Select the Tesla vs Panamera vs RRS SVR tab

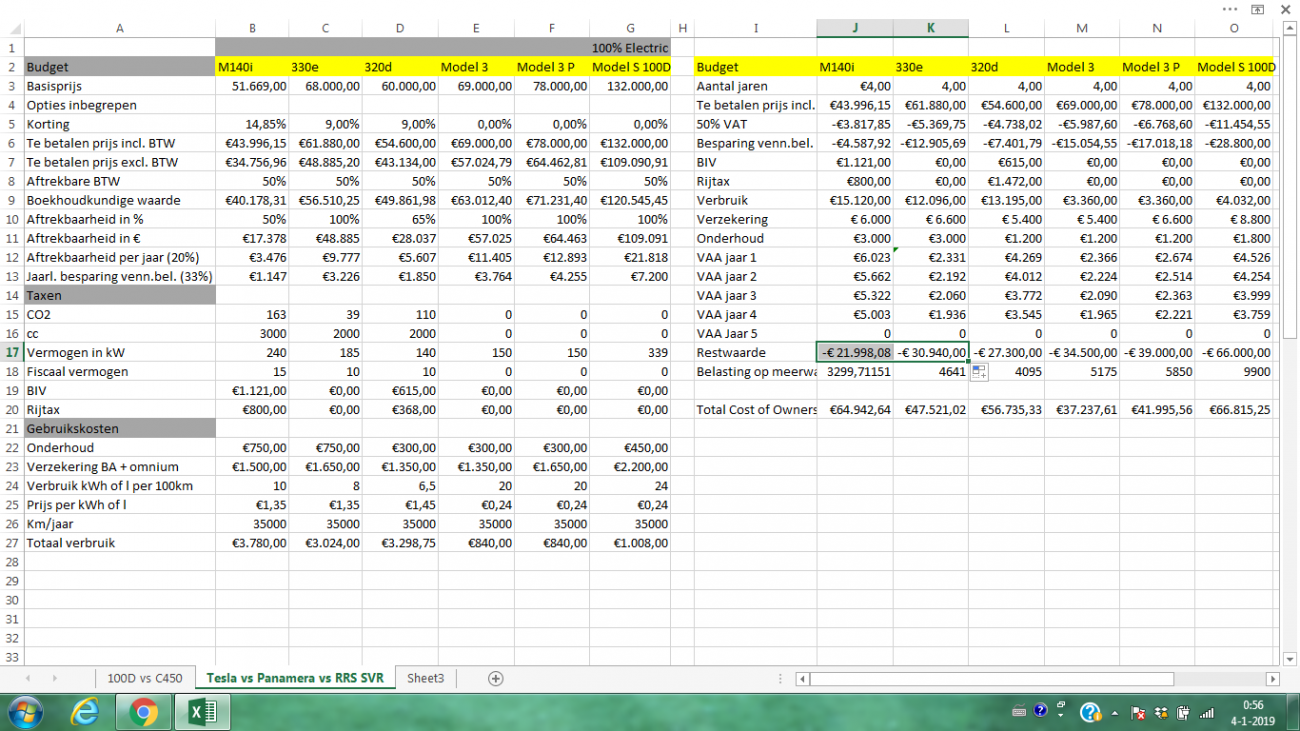(x=295, y=678)
